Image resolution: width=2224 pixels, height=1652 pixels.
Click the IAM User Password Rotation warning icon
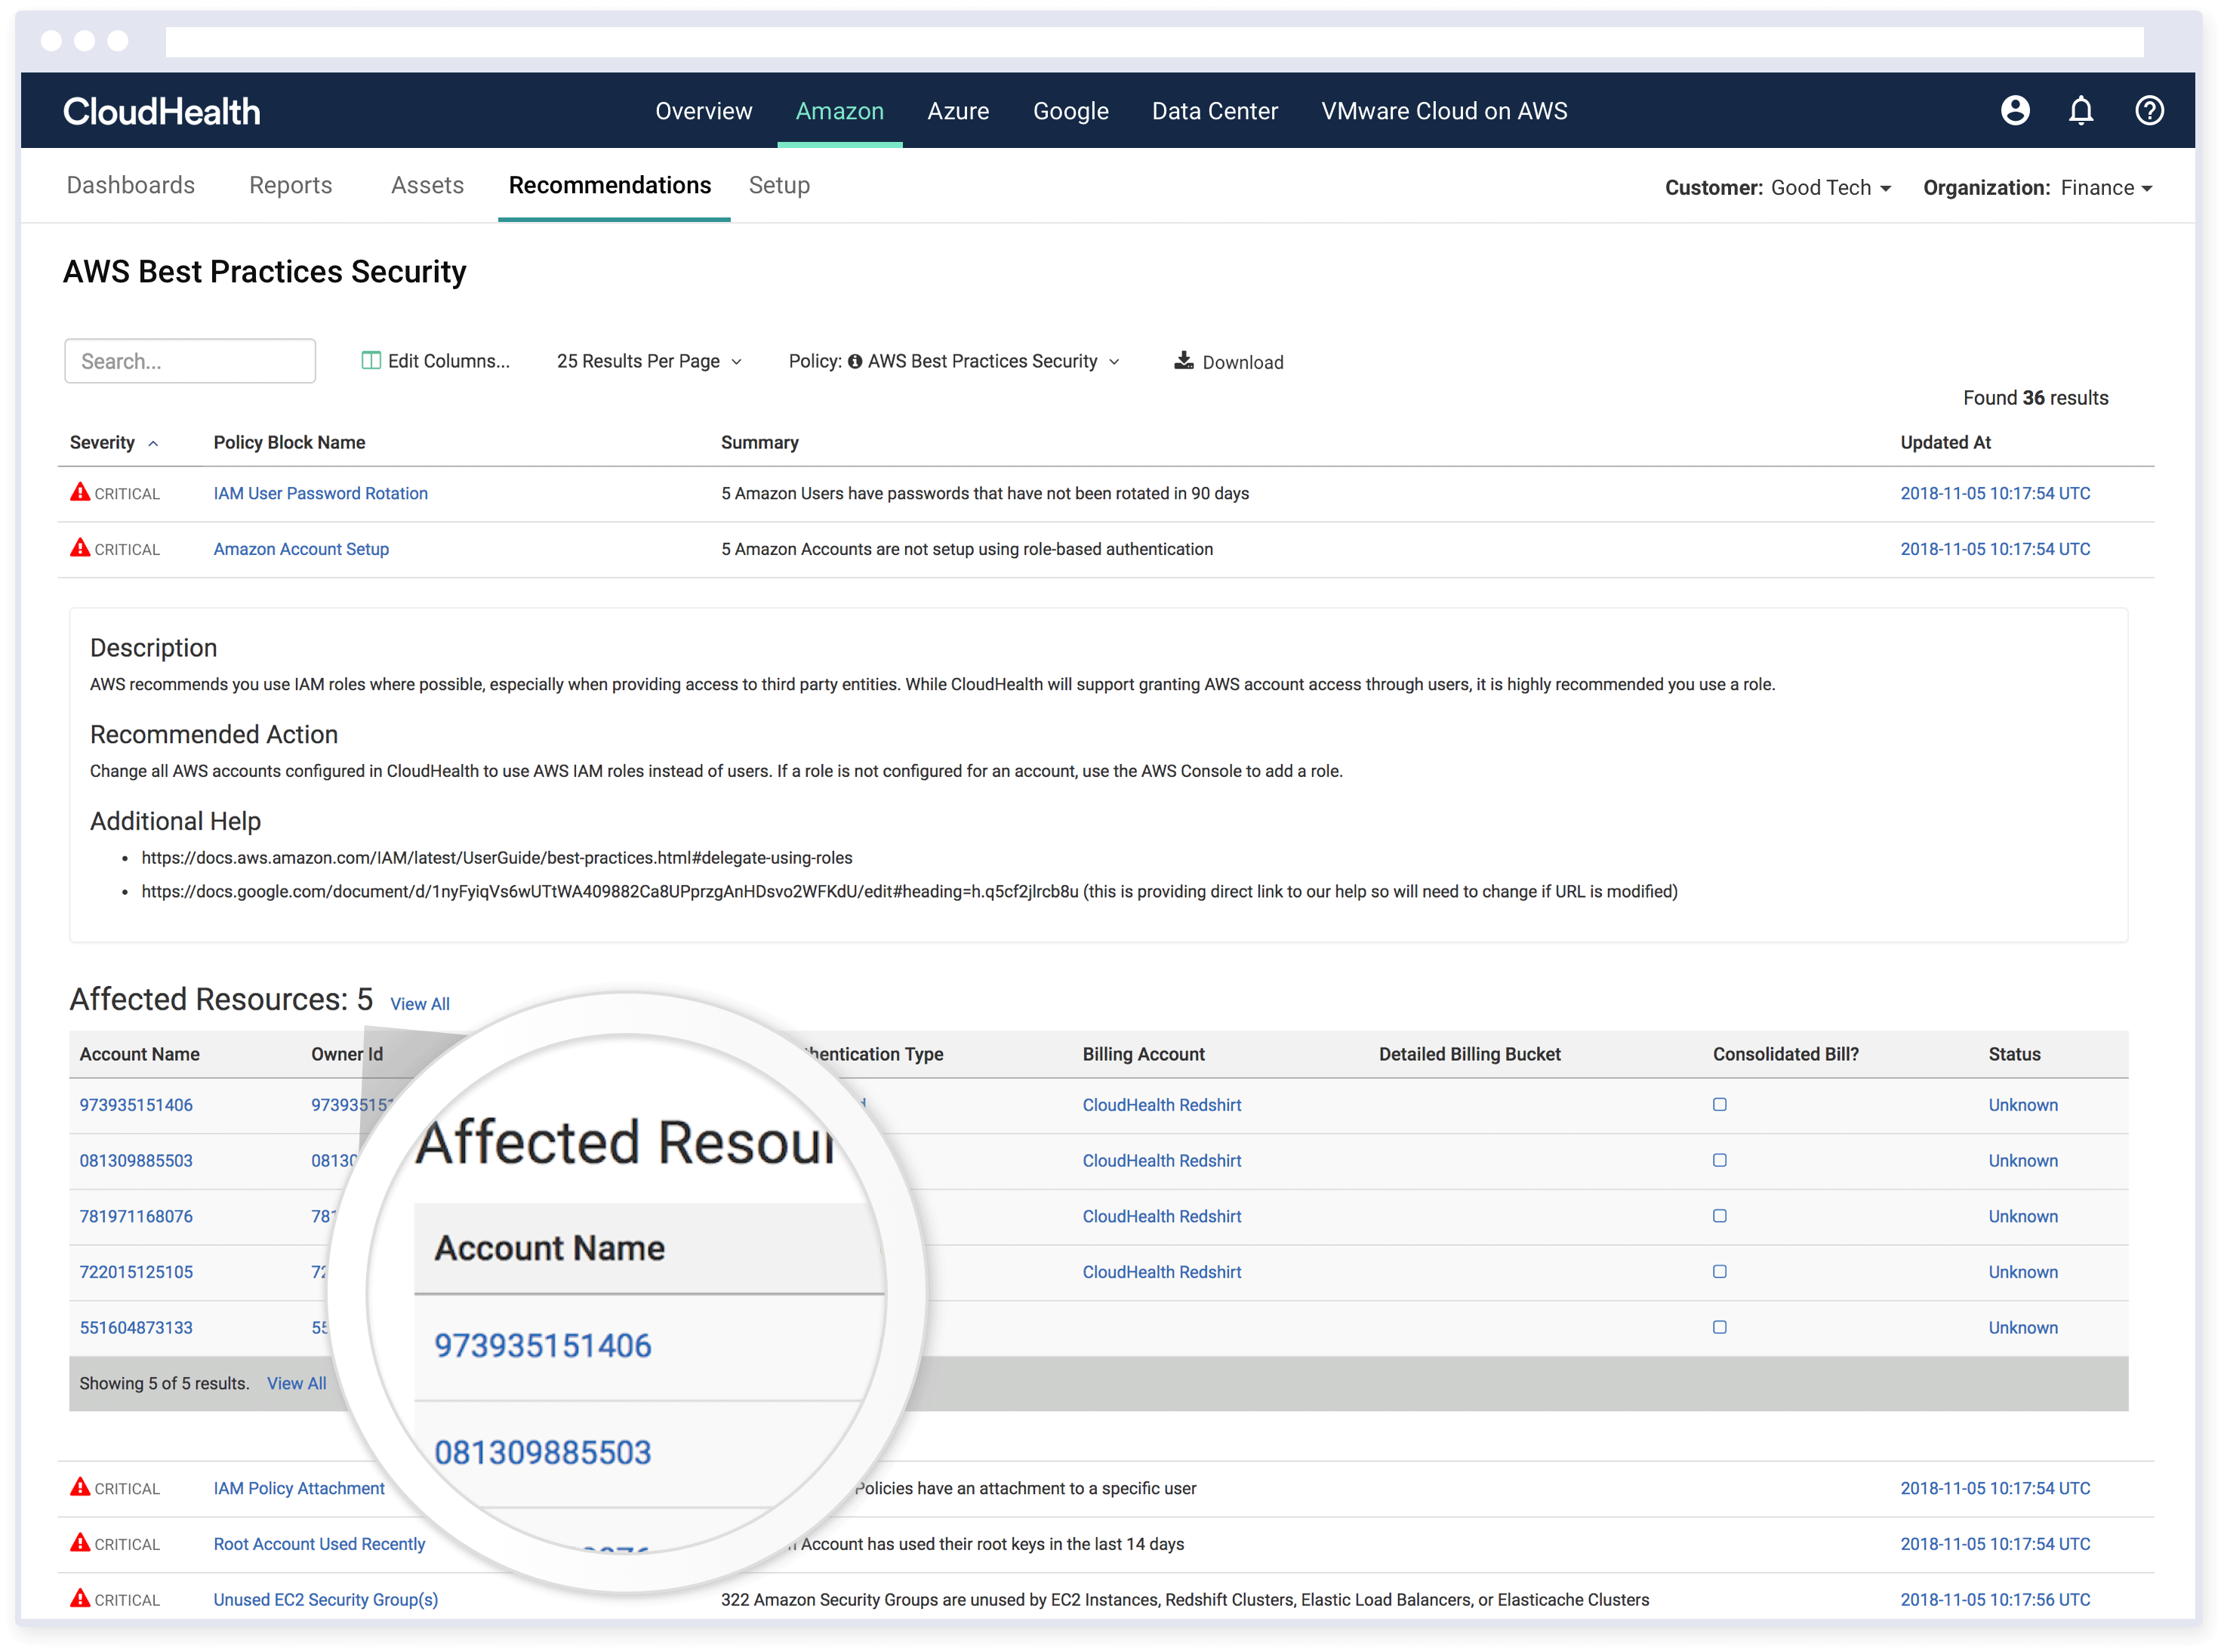tap(80, 492)
